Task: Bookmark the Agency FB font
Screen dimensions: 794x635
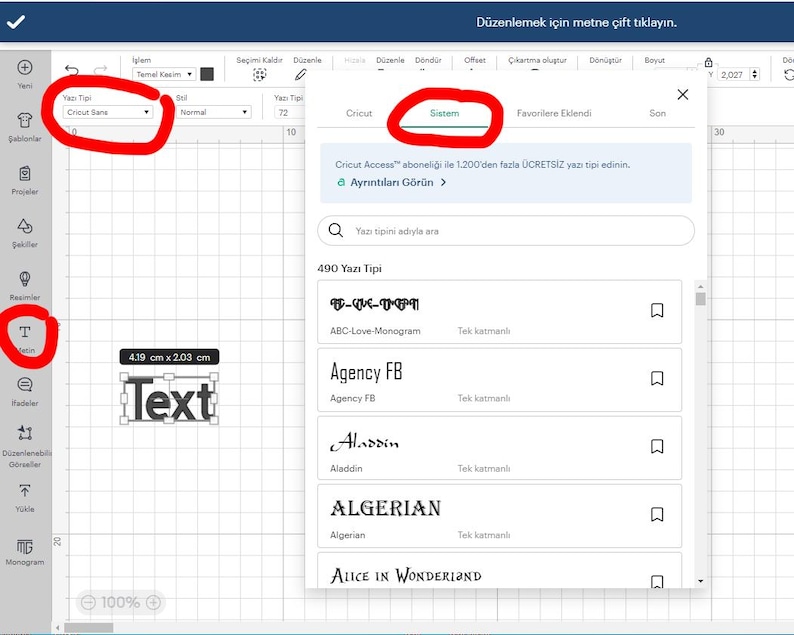Action: pyautogui.click(x=657, y=378)
